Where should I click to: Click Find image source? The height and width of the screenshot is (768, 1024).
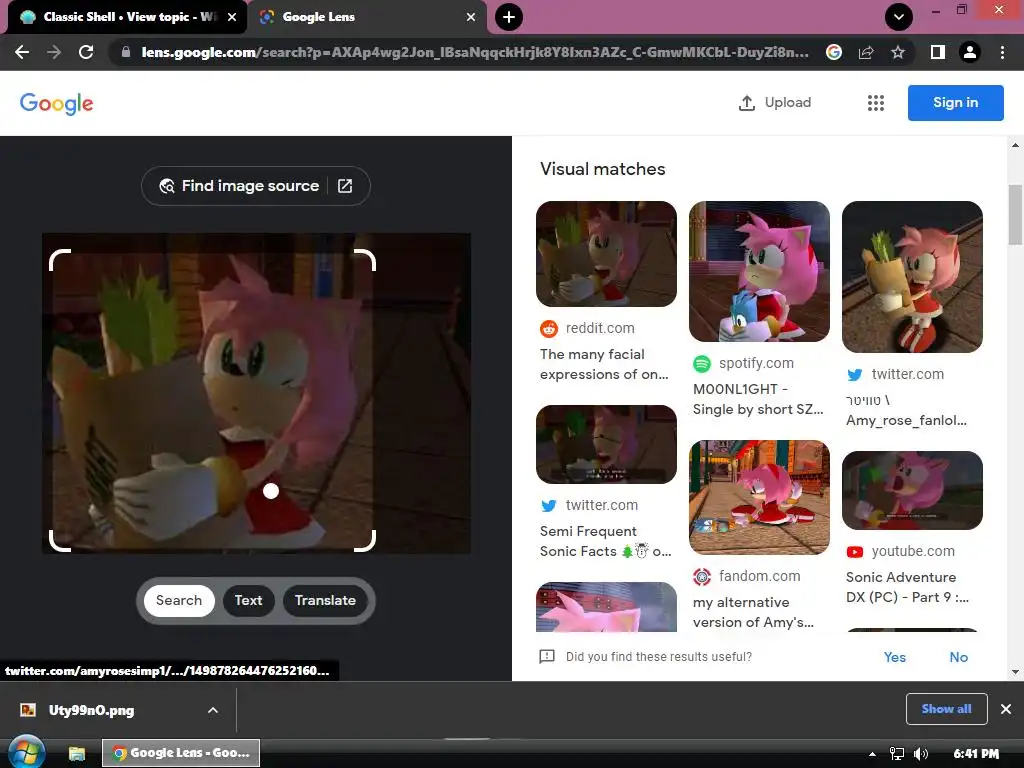tap(255, 186)
